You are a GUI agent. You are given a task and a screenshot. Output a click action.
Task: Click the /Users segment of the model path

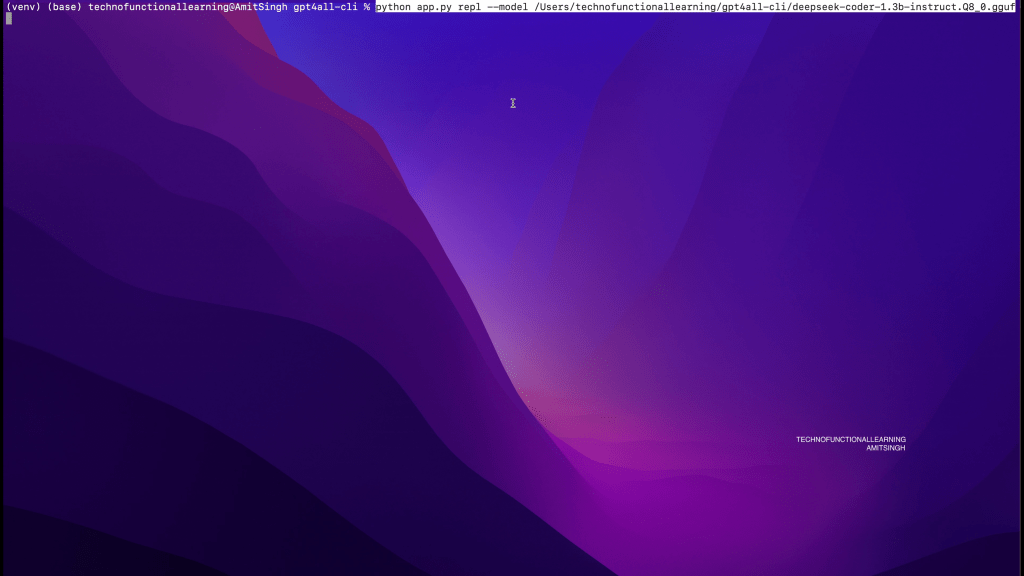[x=553, y=7]
